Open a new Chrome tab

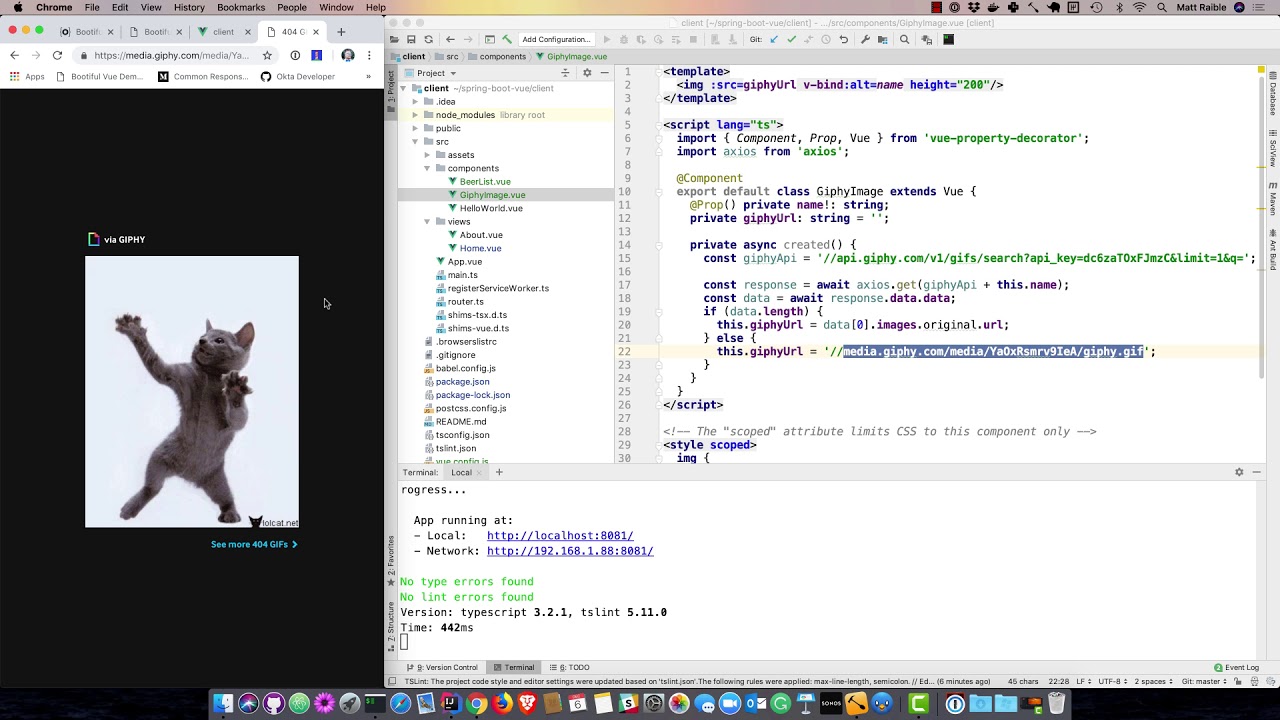click(x=341, y=32)
